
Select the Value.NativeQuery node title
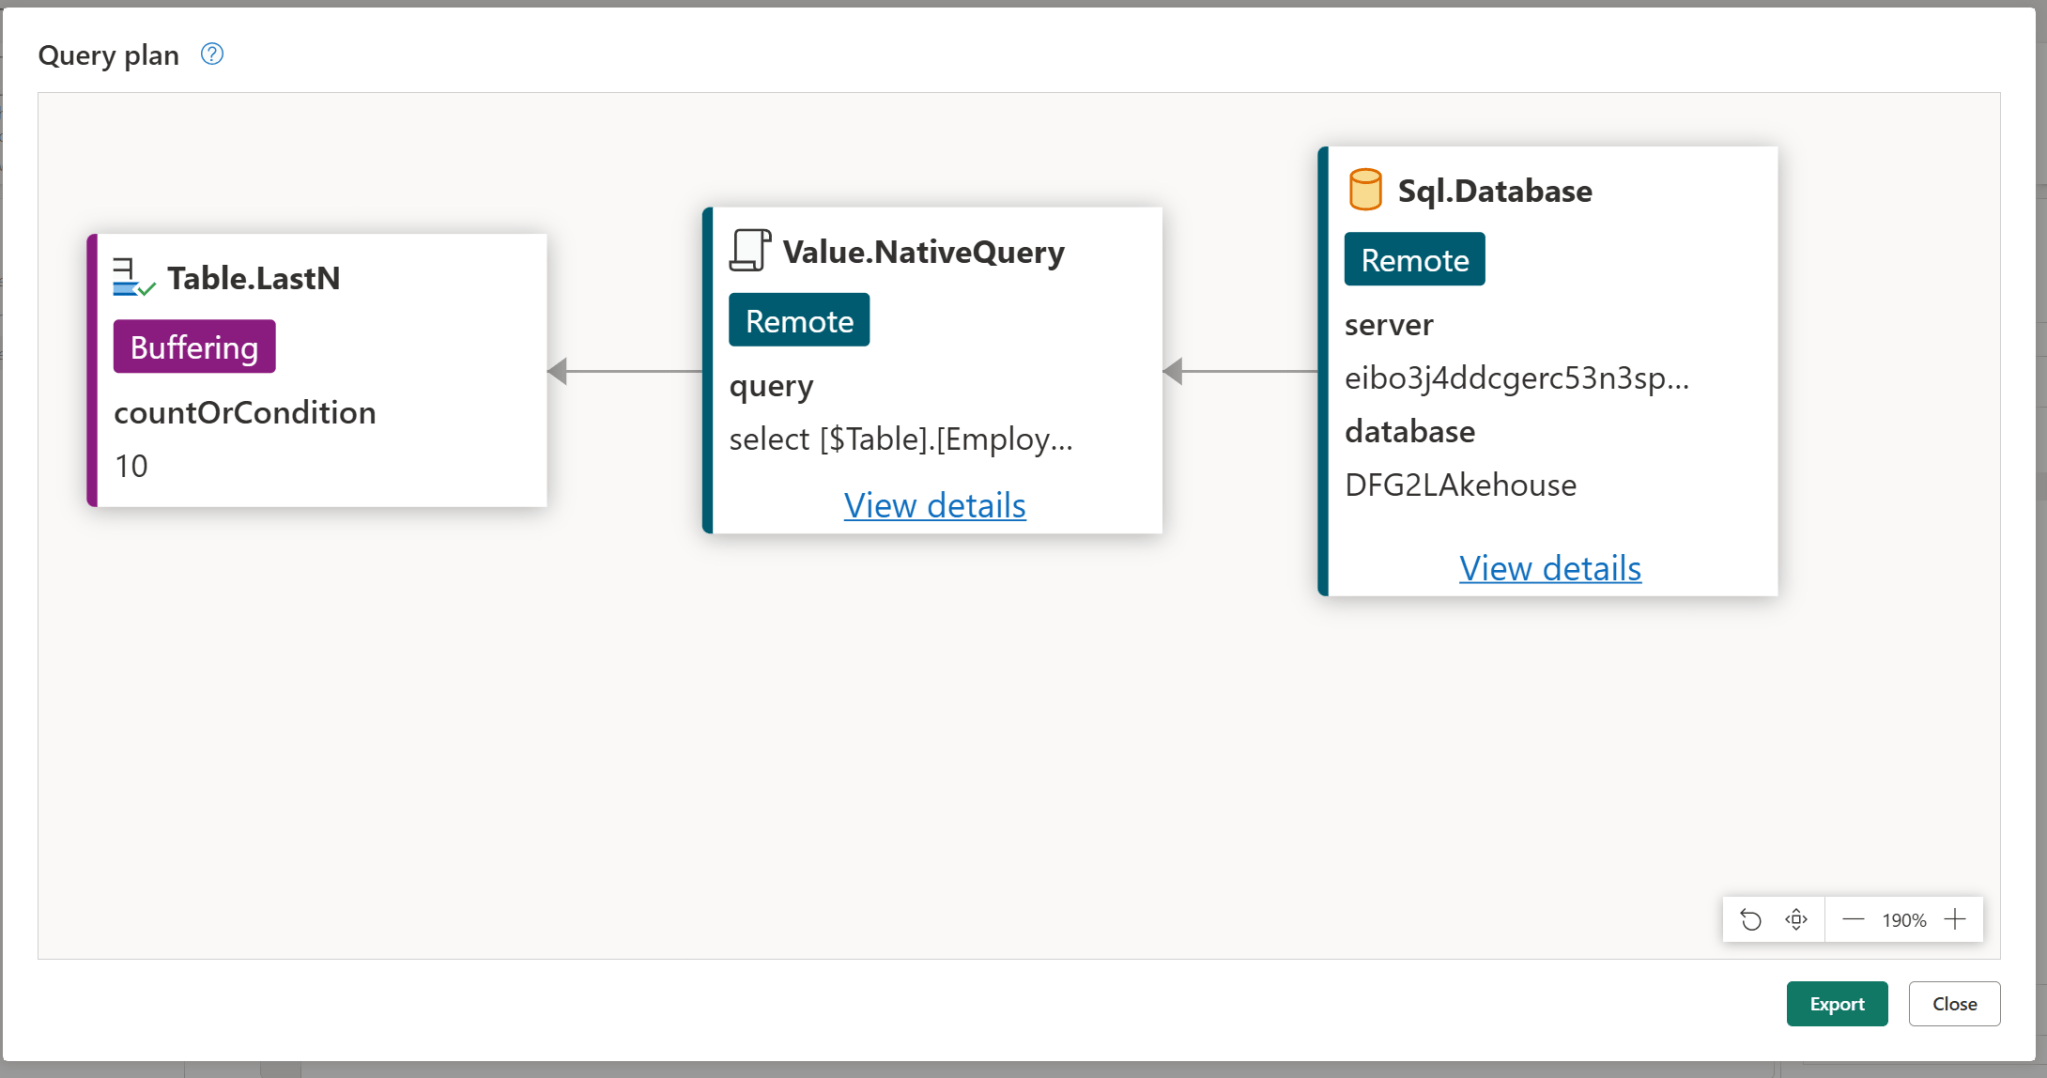tap(923, 252)
